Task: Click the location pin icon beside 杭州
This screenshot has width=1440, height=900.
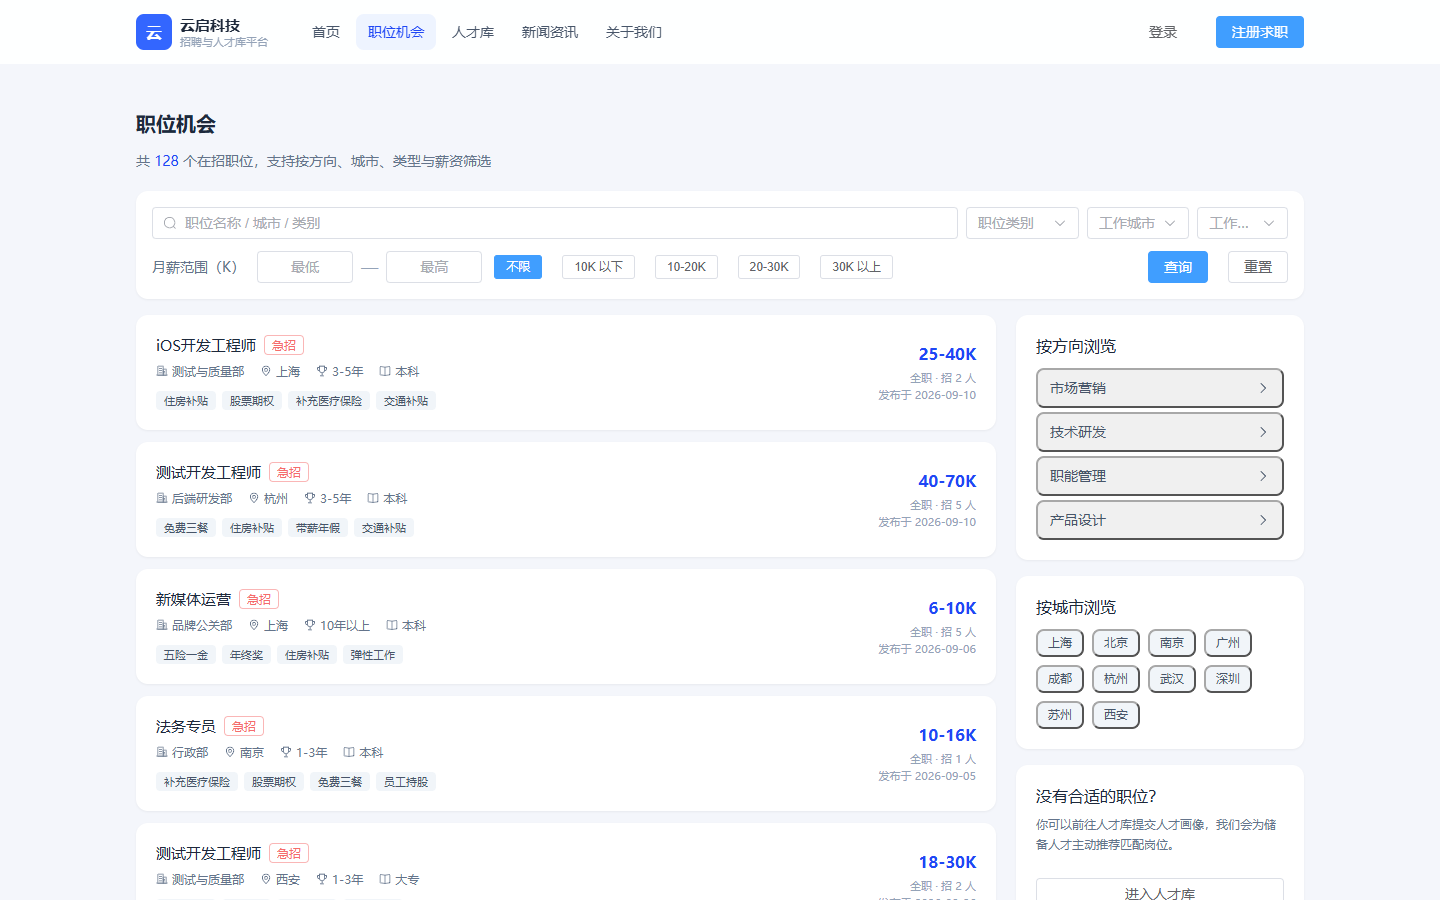Action: pos(254,498)
